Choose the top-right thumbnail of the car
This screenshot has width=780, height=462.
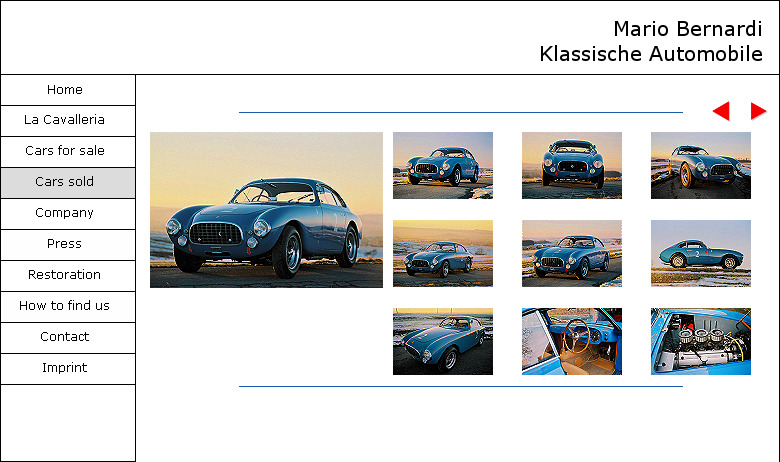coord(700,165)
